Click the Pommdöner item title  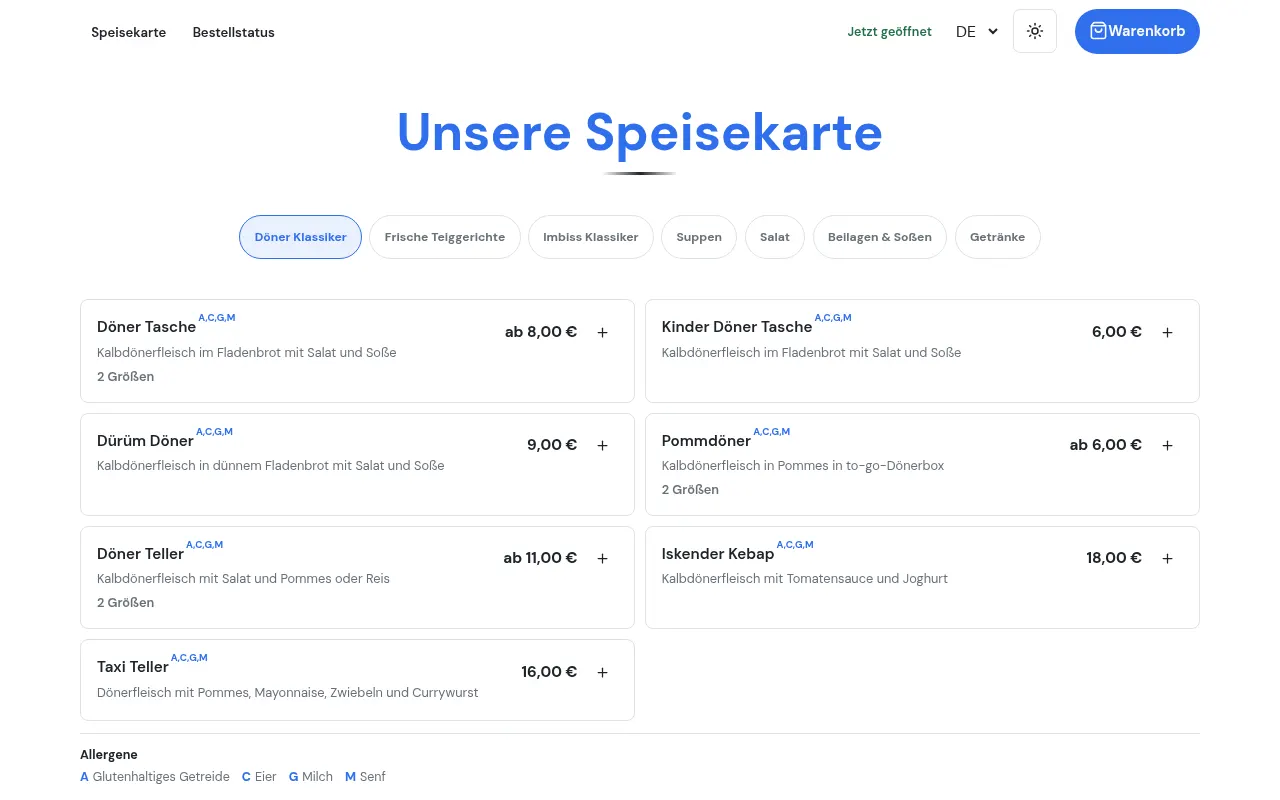click(706, 441)
